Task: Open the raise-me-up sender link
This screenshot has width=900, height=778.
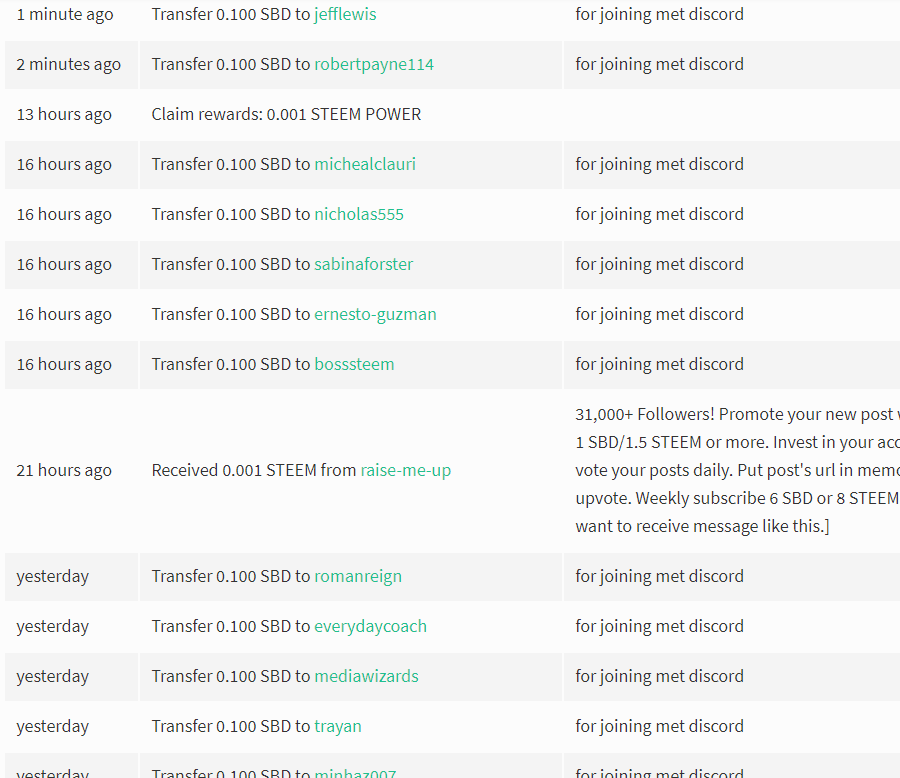Action: click(405, 470)
